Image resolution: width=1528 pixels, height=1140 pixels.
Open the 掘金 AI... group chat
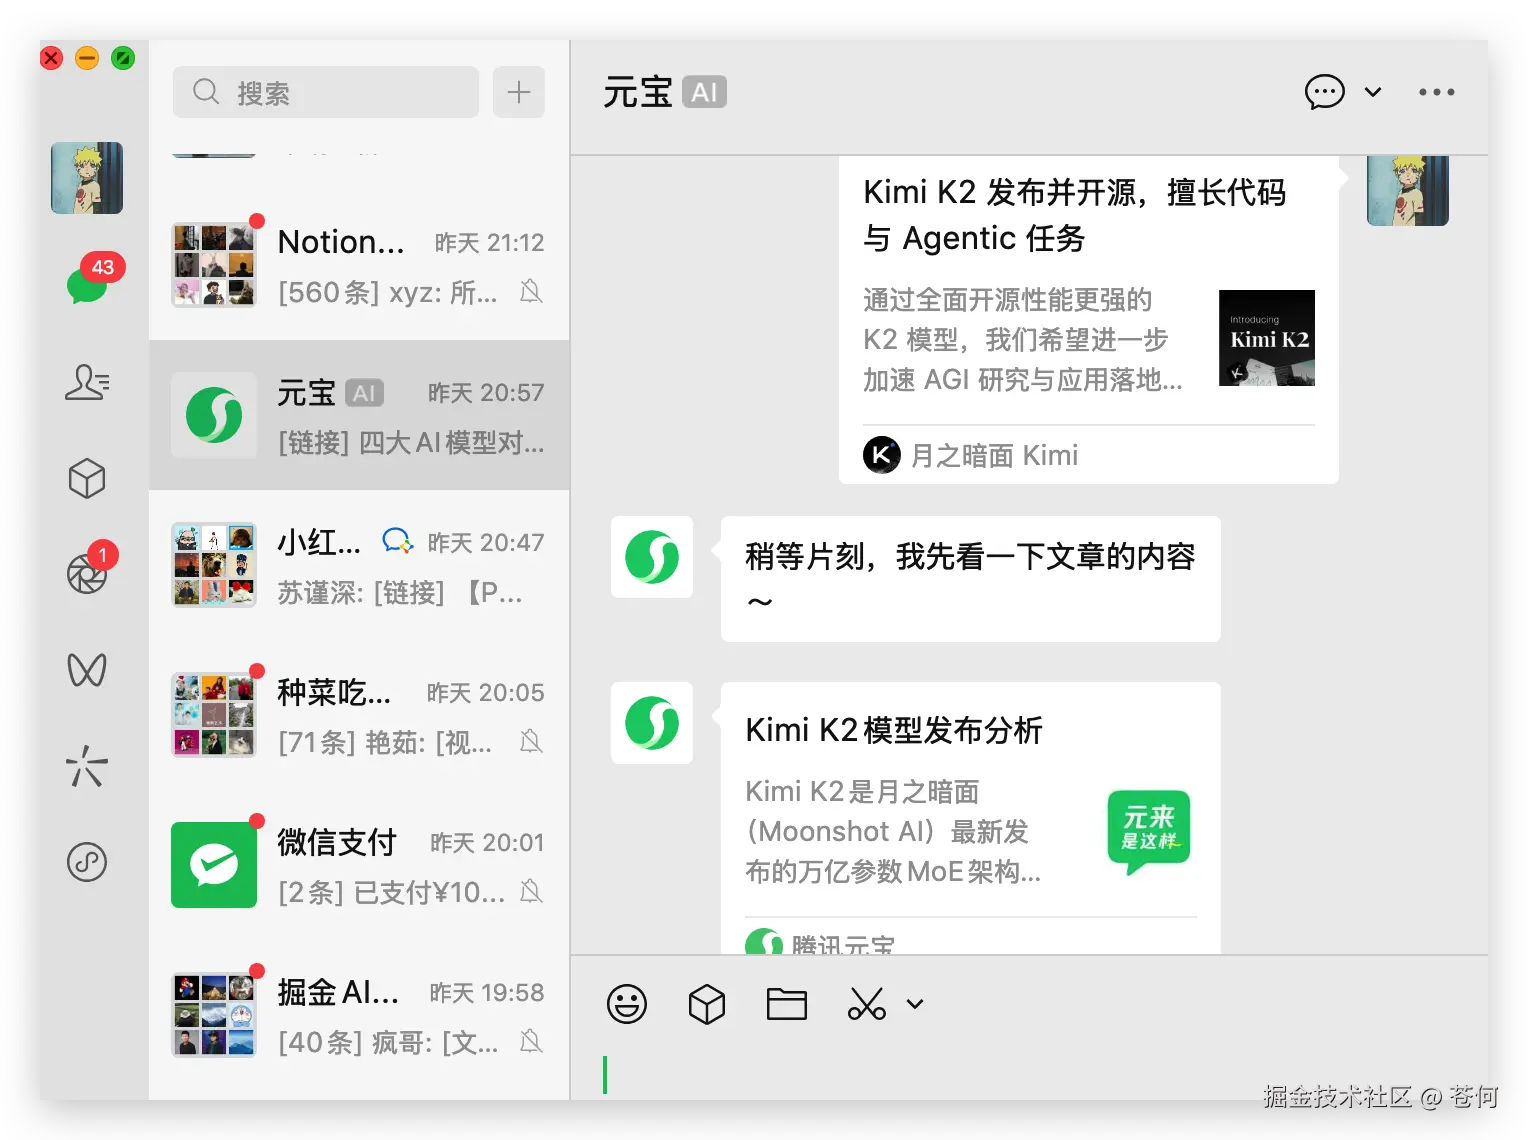point(360,1015)
